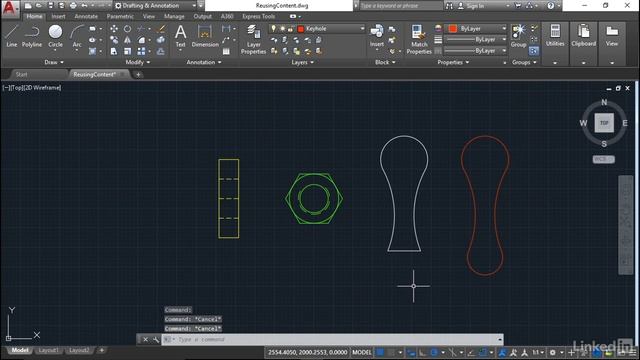640x360 pixels.
Task: Click Sign In link
Action: [475, 6]
